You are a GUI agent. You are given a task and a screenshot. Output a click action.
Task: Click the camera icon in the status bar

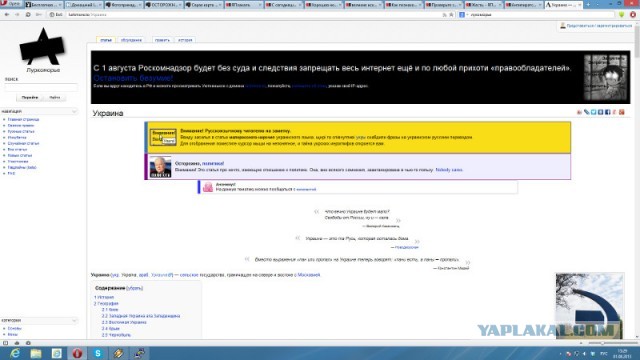coord(28,343)
